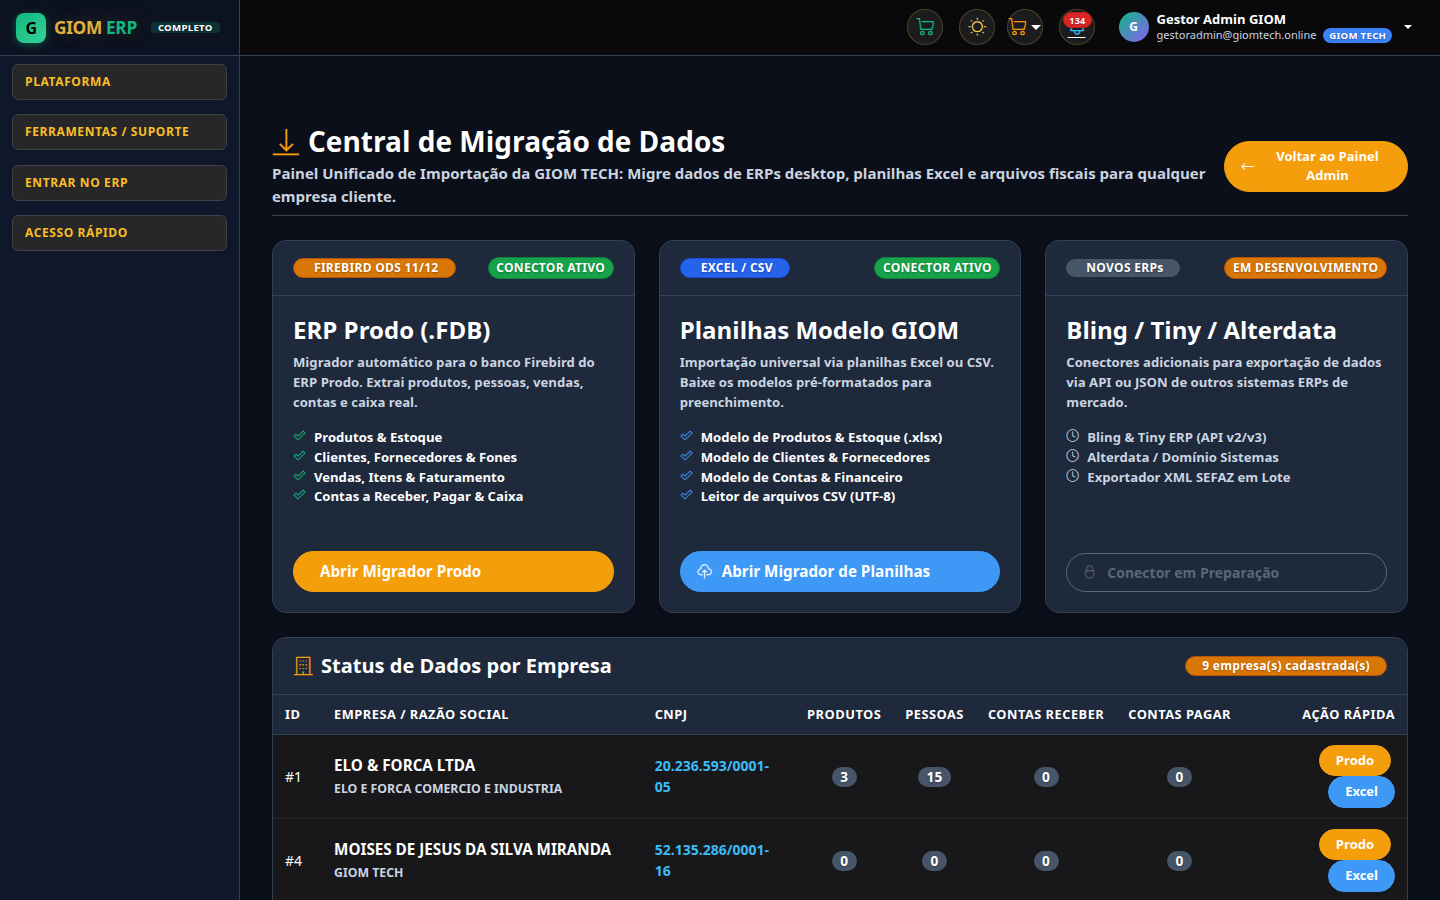
Task: Click building icon beside Status de Dados
Action: point(303,666)
